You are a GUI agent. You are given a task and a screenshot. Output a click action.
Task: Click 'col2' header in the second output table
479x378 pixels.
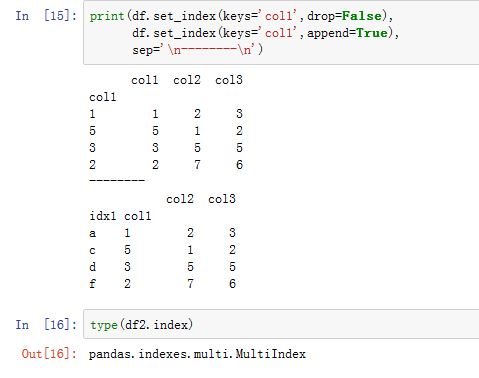[180, 199]
